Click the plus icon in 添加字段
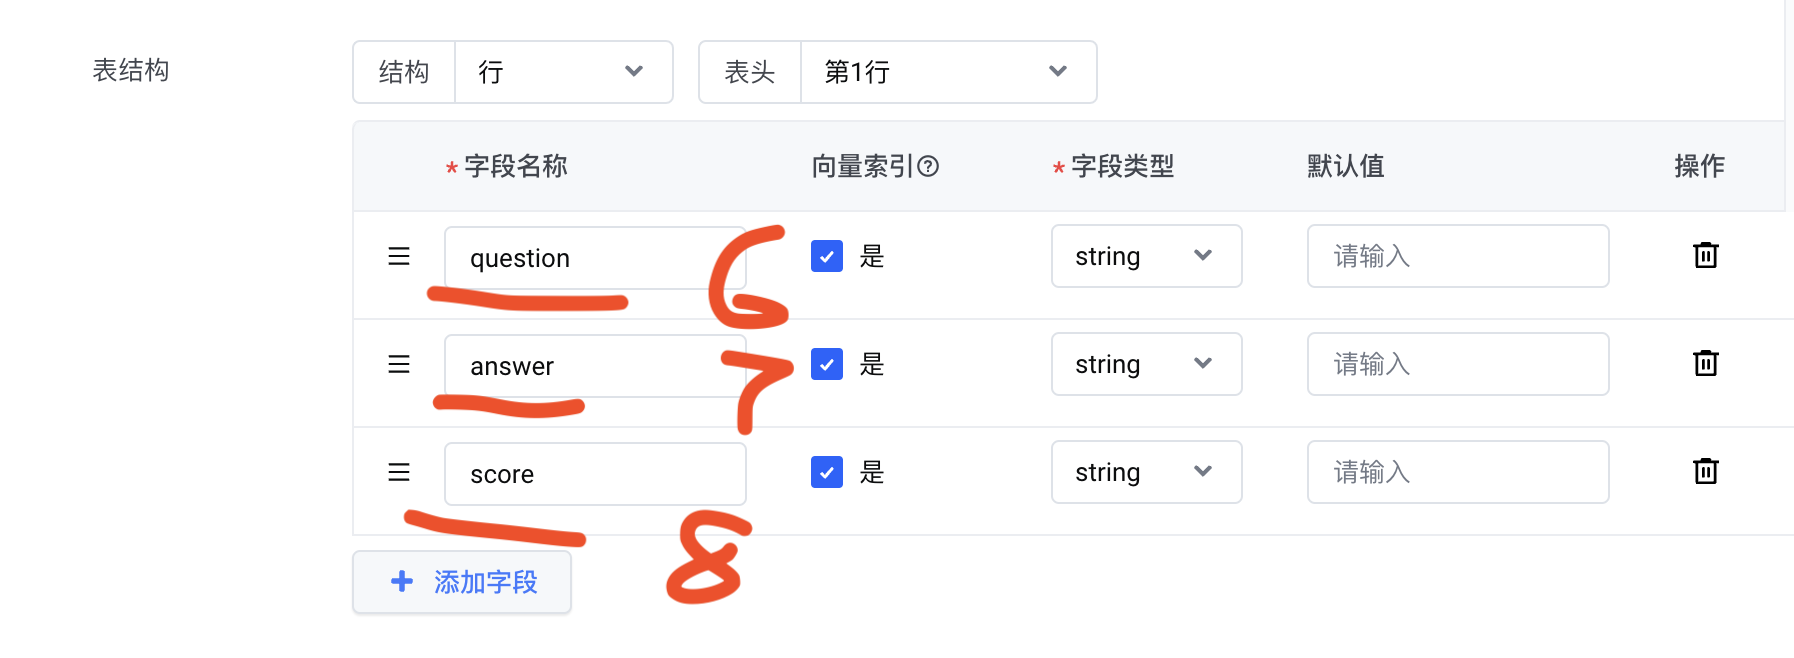 (x=402, y=581)
